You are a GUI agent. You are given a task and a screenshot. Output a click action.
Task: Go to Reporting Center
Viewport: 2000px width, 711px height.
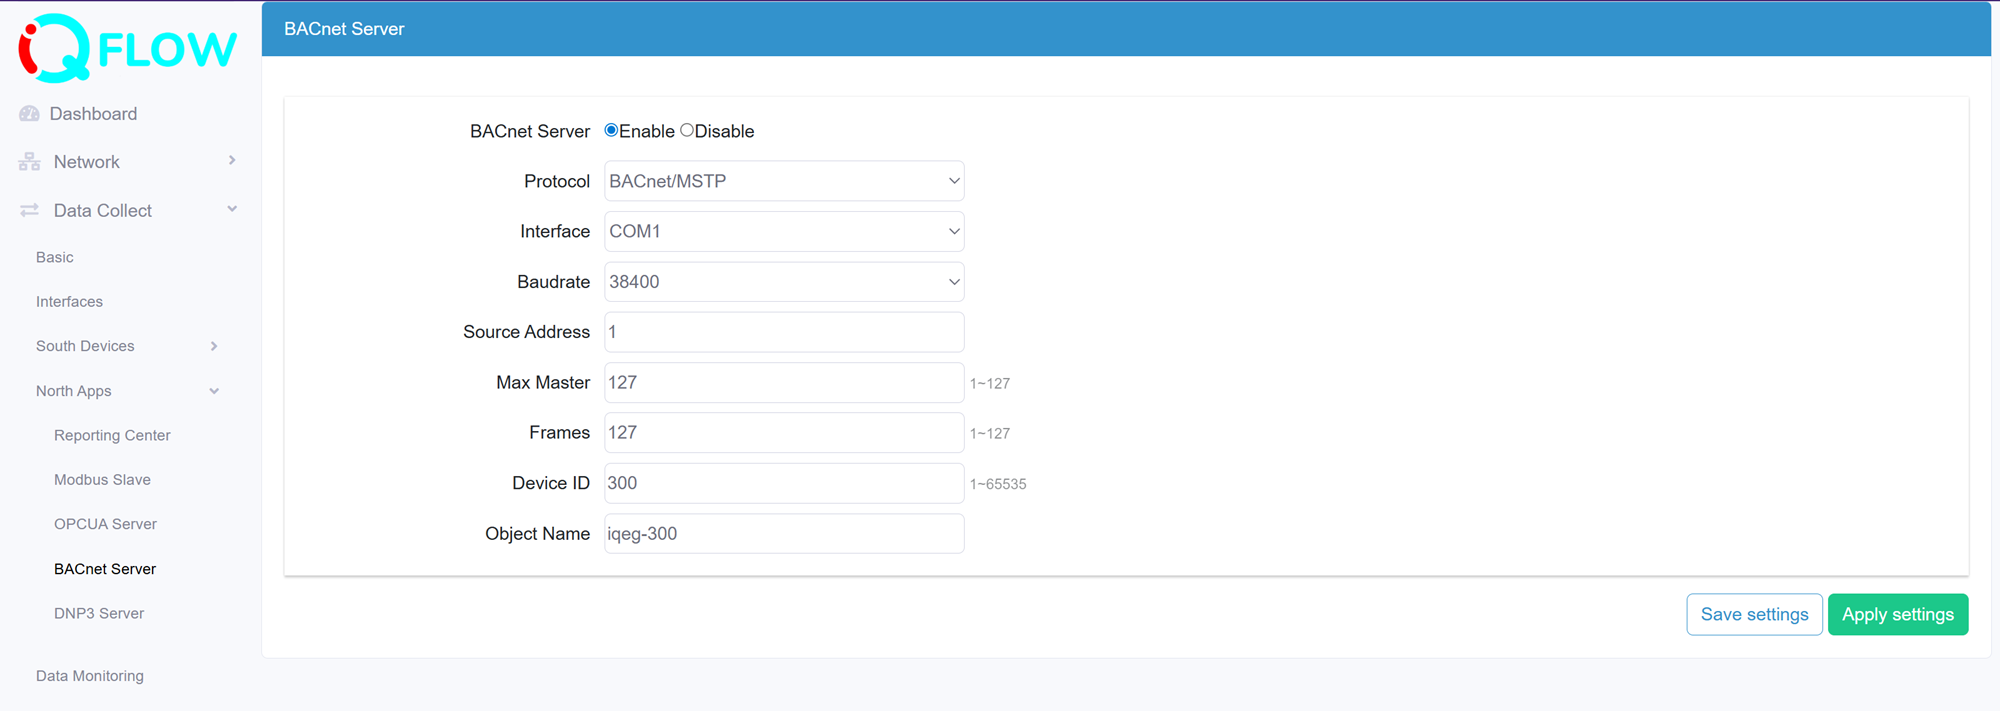(112, 435)
